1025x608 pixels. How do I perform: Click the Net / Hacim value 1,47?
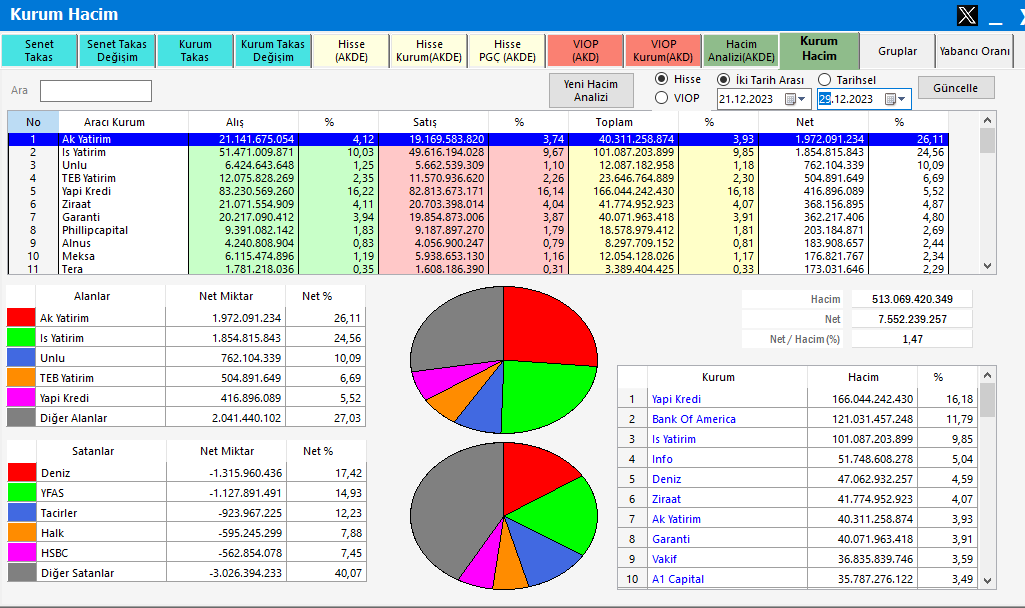[x=912, y=339]
